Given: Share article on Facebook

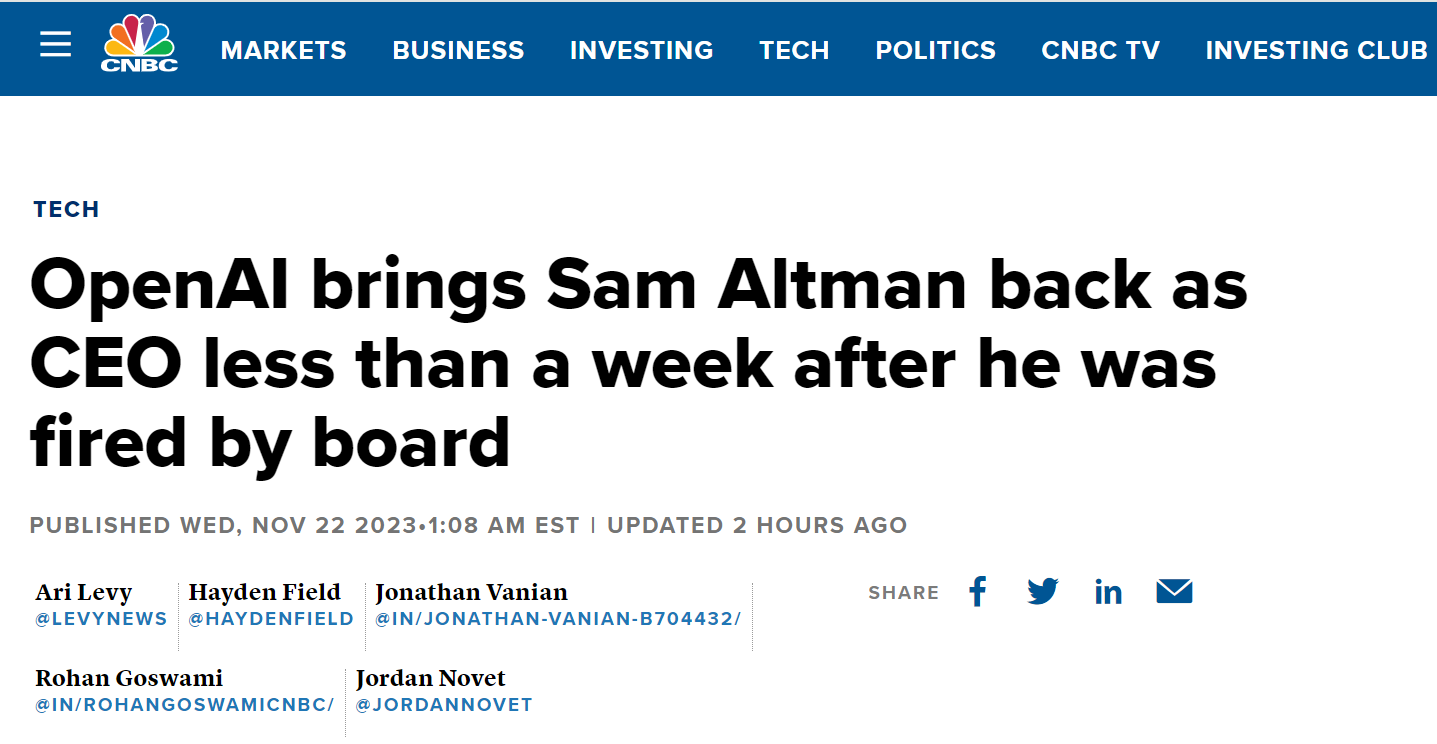Looking at the screenshot, I should tap(978, 592).
